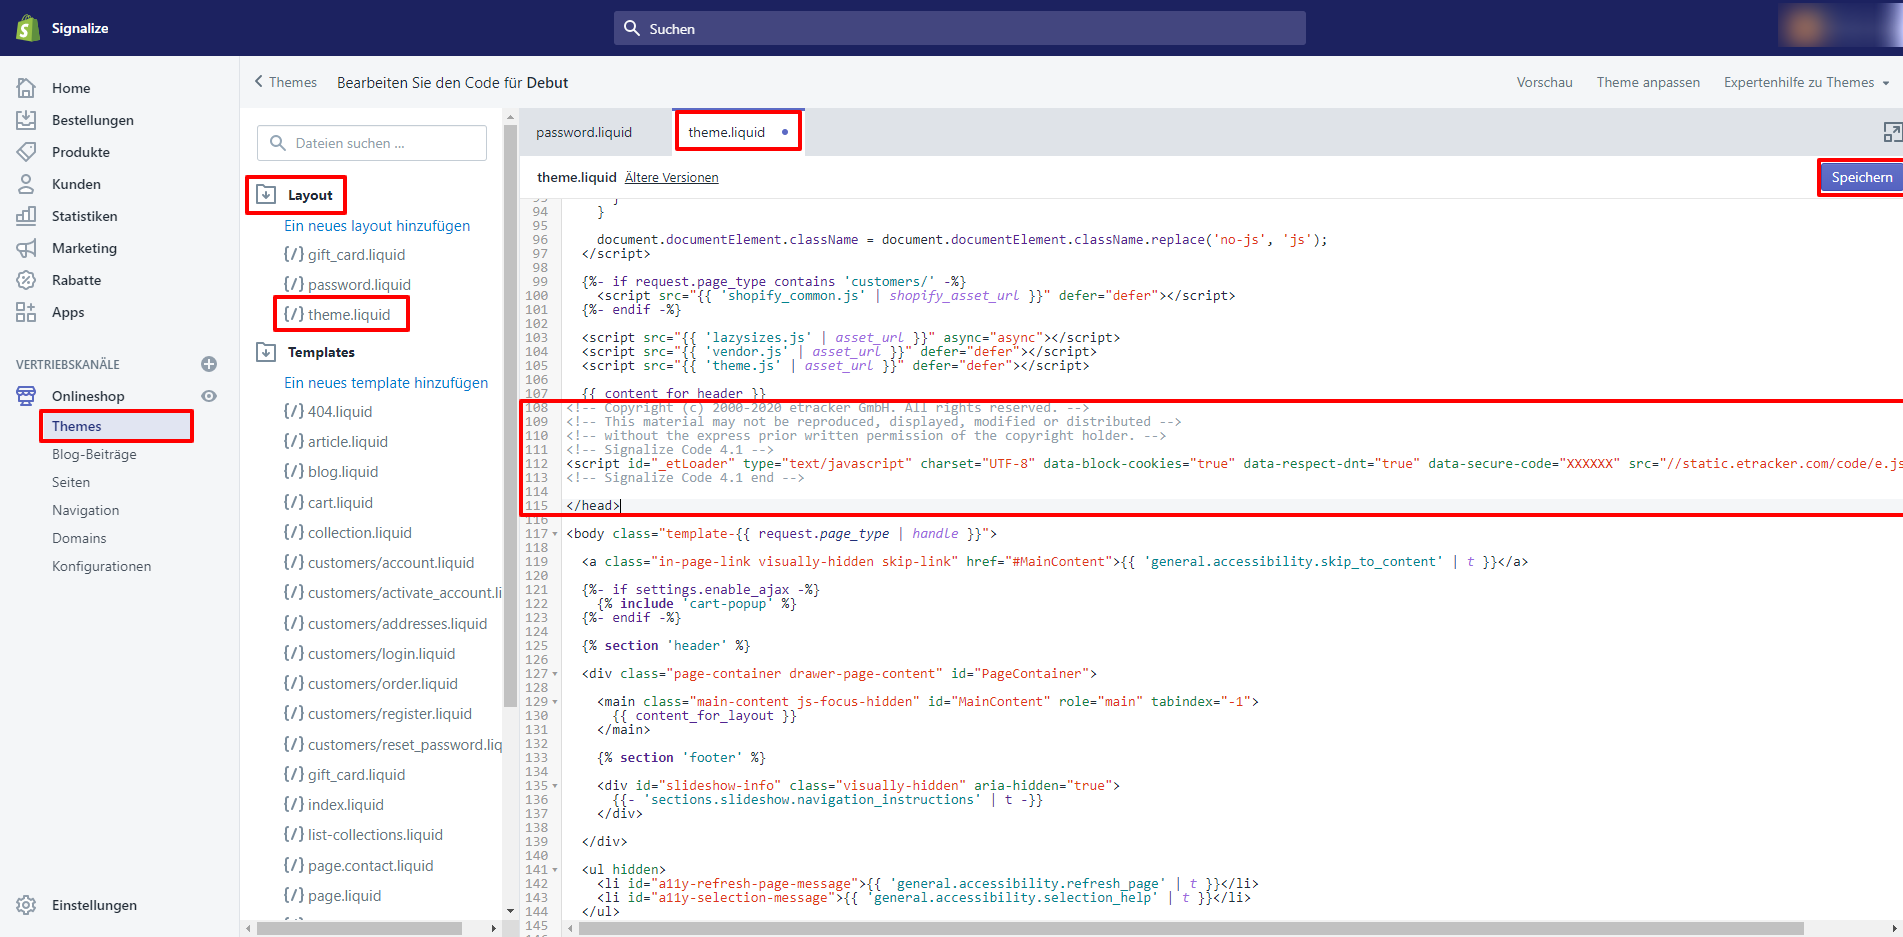
Task: Open Rabatte via its discount badge icon
Action: pos(27,280)
